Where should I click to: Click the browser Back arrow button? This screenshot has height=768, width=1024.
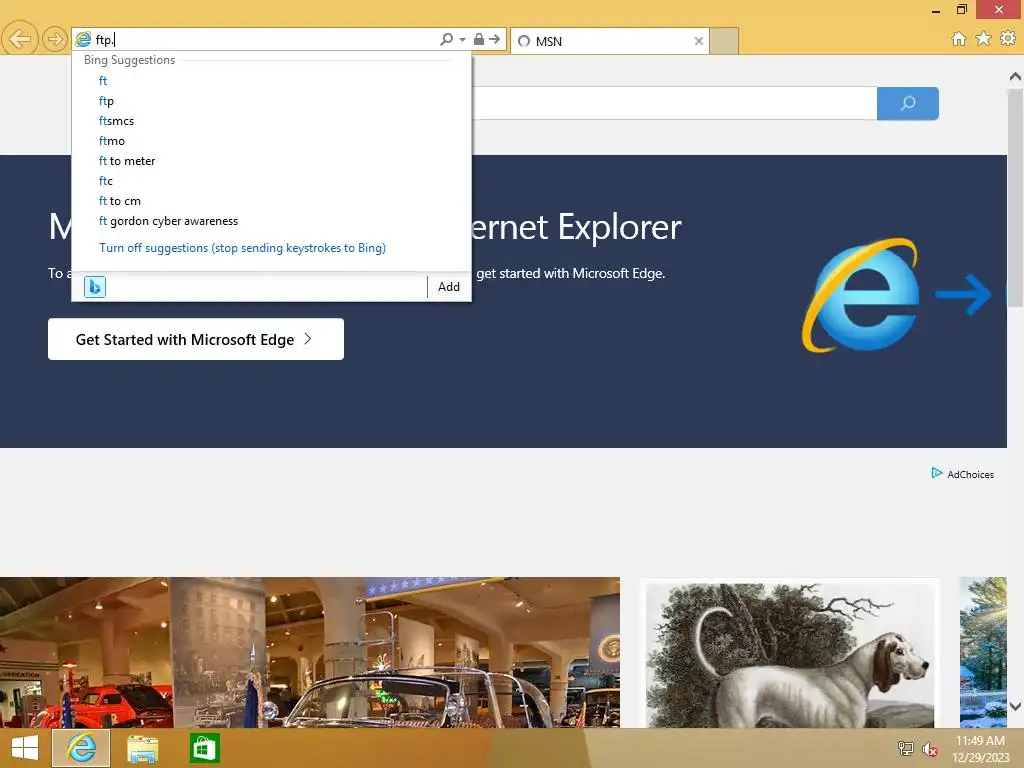click(x=20, y=39)
